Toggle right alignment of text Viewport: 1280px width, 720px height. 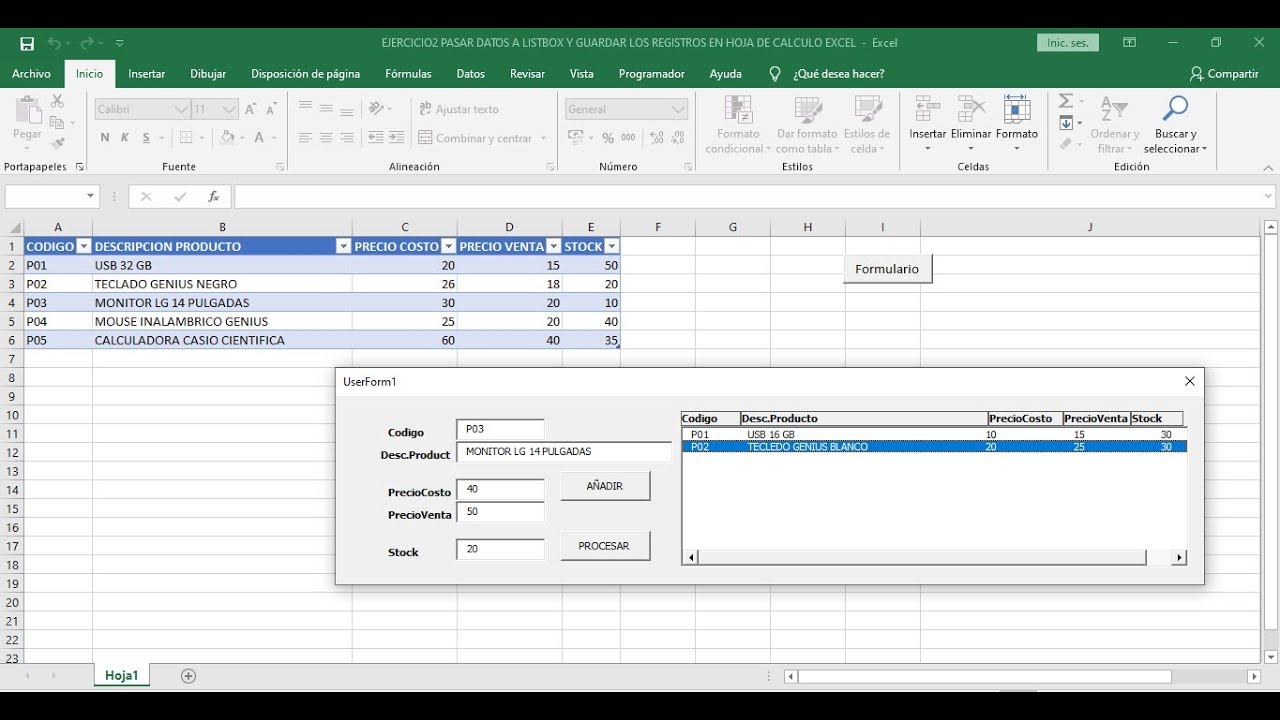point(347,138)
